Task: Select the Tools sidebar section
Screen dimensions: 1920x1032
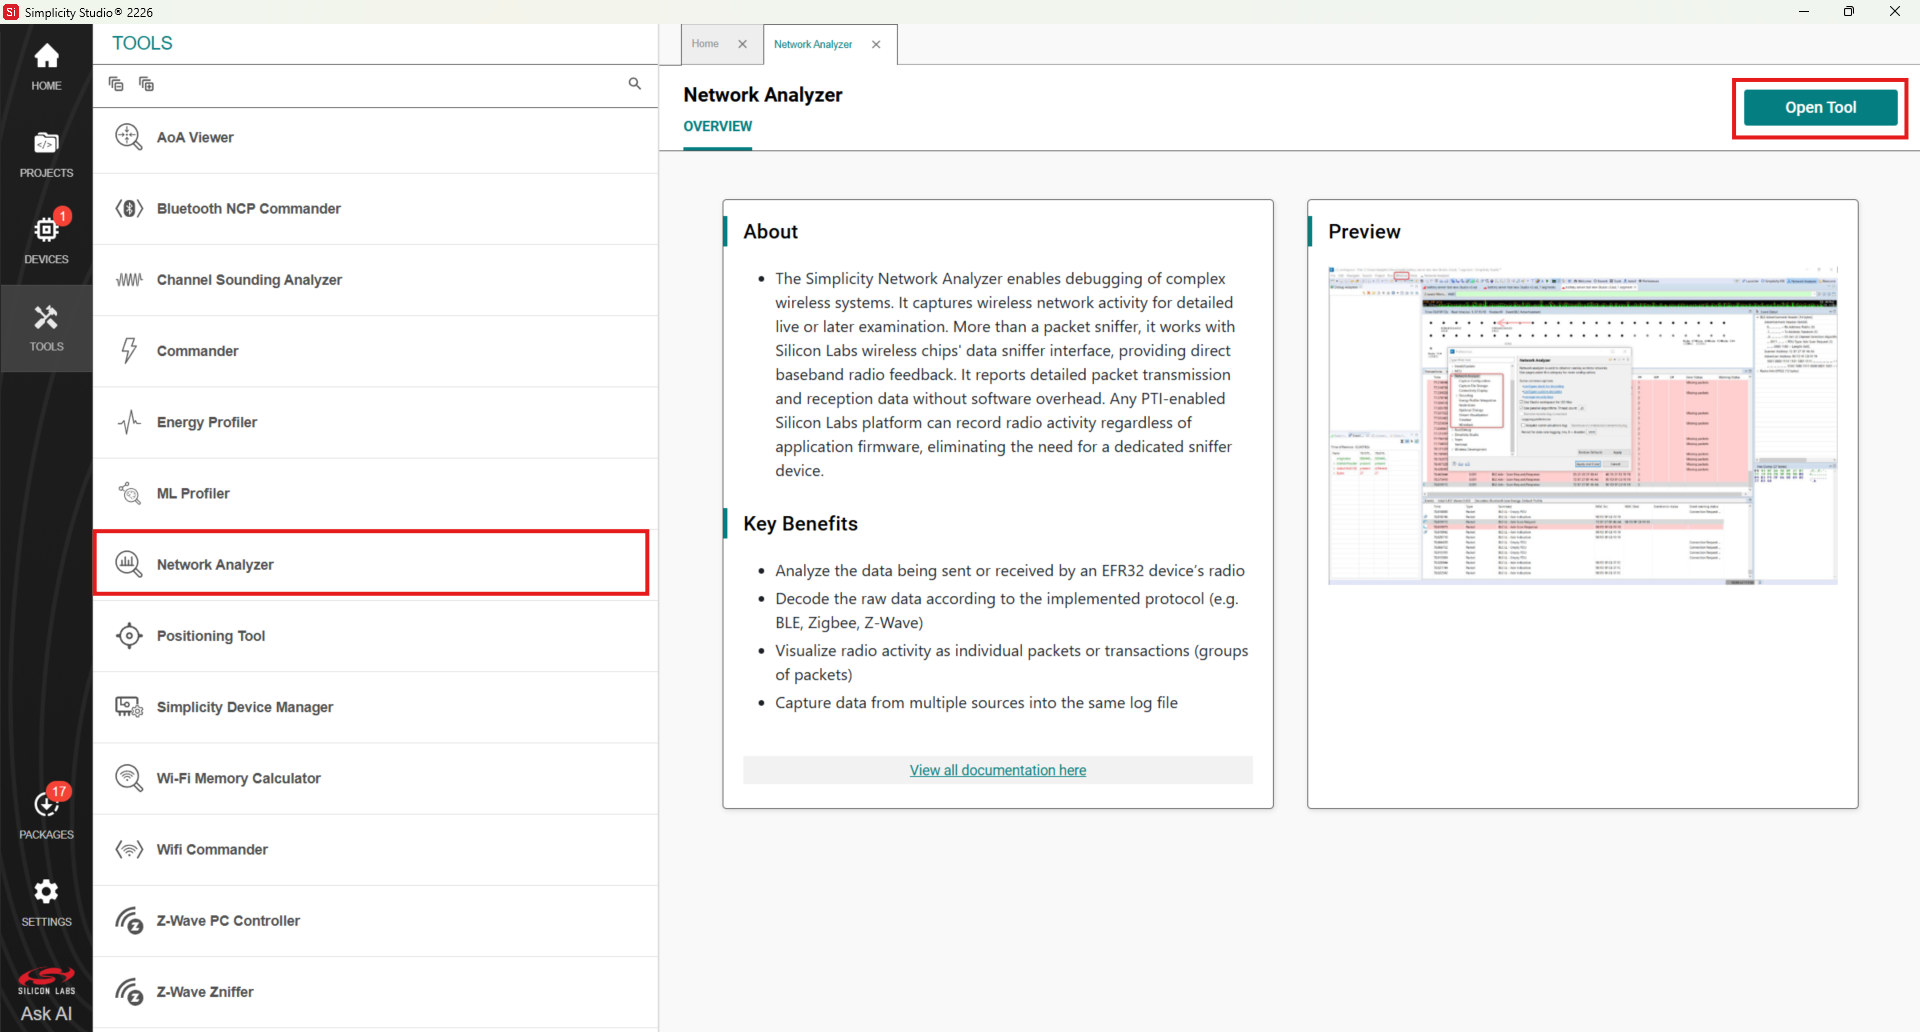Action: 46,328
